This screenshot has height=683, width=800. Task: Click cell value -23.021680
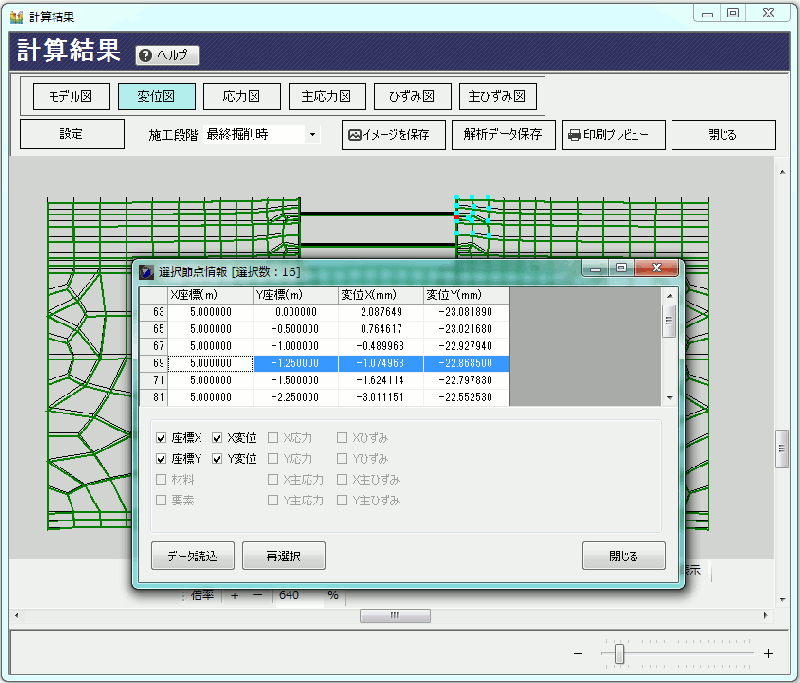pos(466,329)
